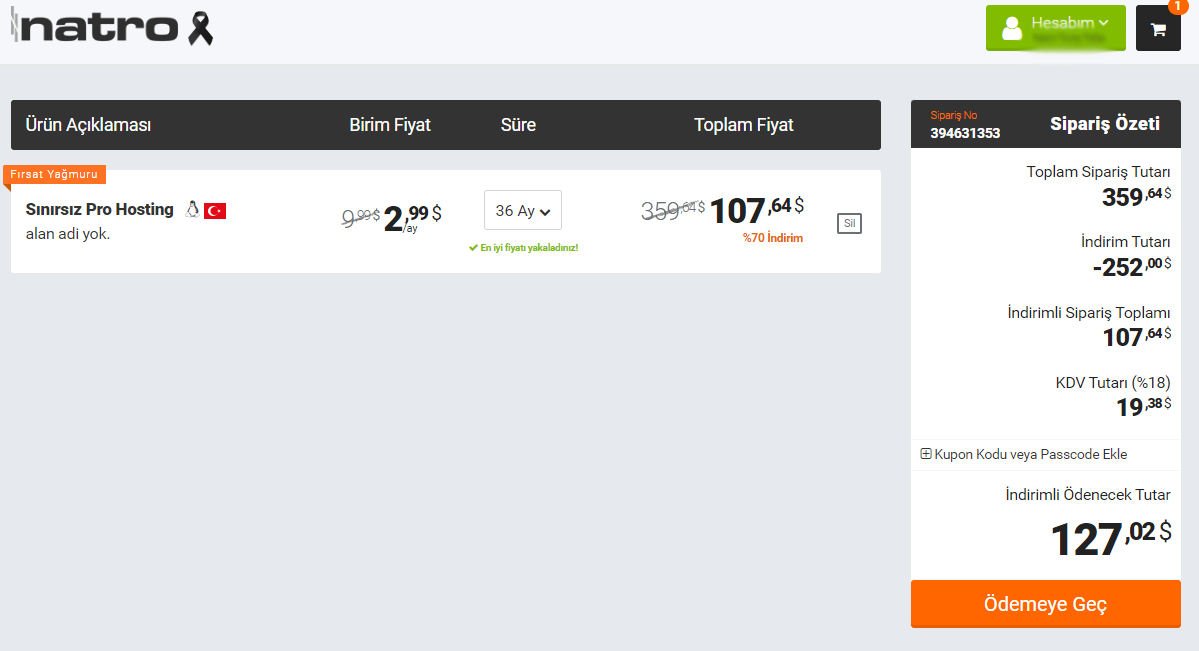This screenshot has height=651, width=1199.
Task: Click the Natro logo
Action: (x=95, y=28)
